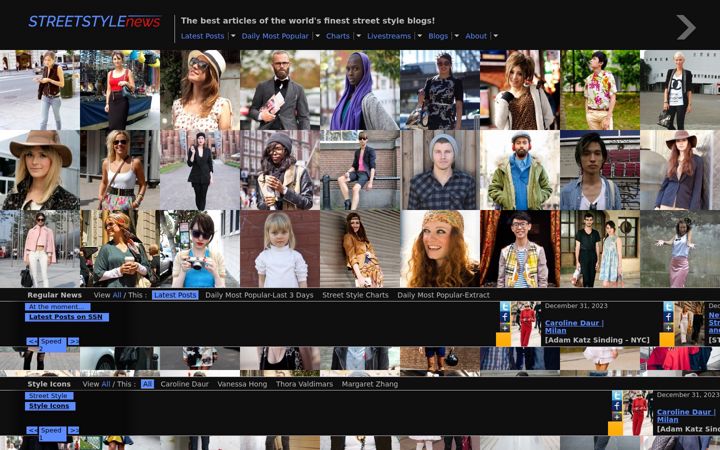
Task: Expand the Latest Posts dropdown arrow
Action: point(233,36)
